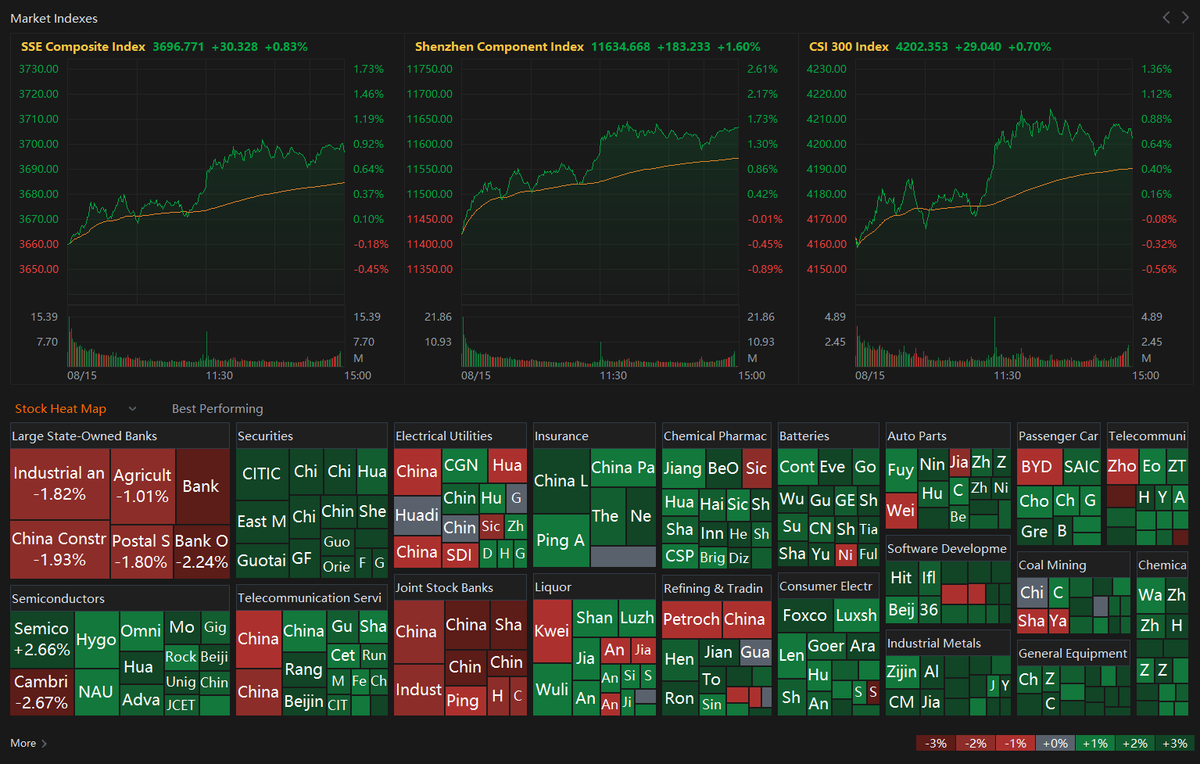Open the Semiconductors sector header
The height and width of the screenshot is (764, 1200).
(x=120, y=598)
